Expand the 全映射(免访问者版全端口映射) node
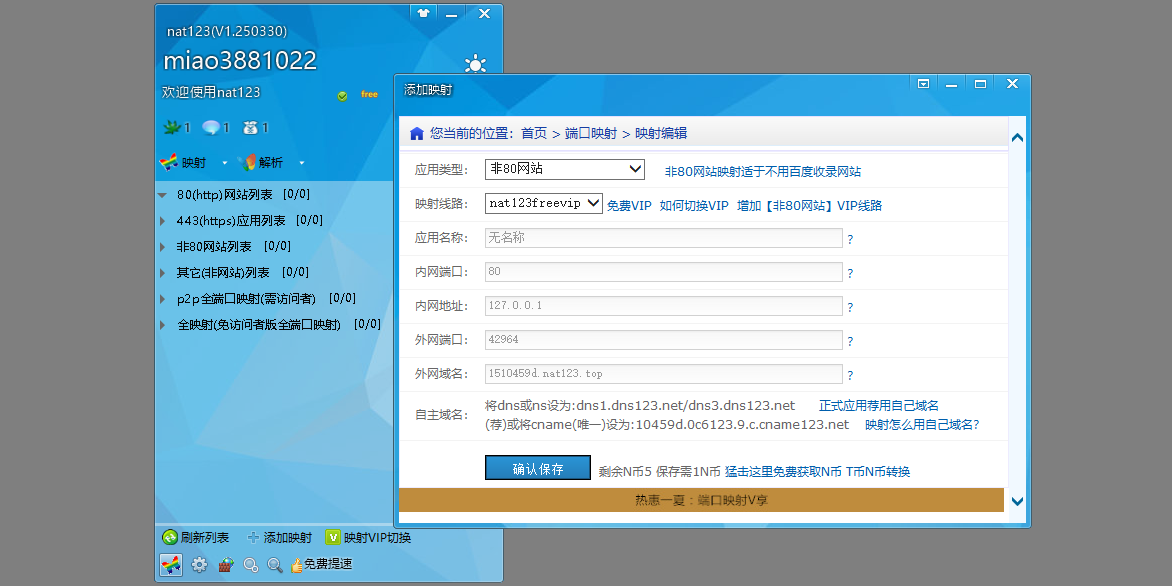The width and height of the screenshot is (1172, 586). [x=162, y=325]
